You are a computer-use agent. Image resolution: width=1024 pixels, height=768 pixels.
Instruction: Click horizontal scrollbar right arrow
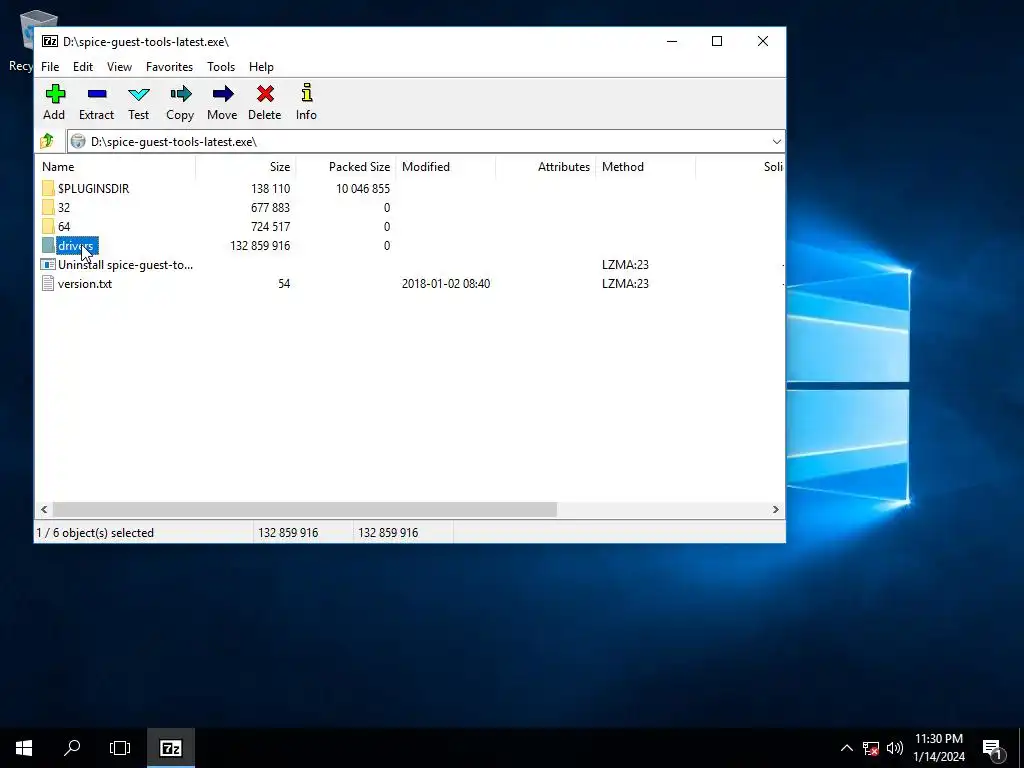[x=776, y=509]
